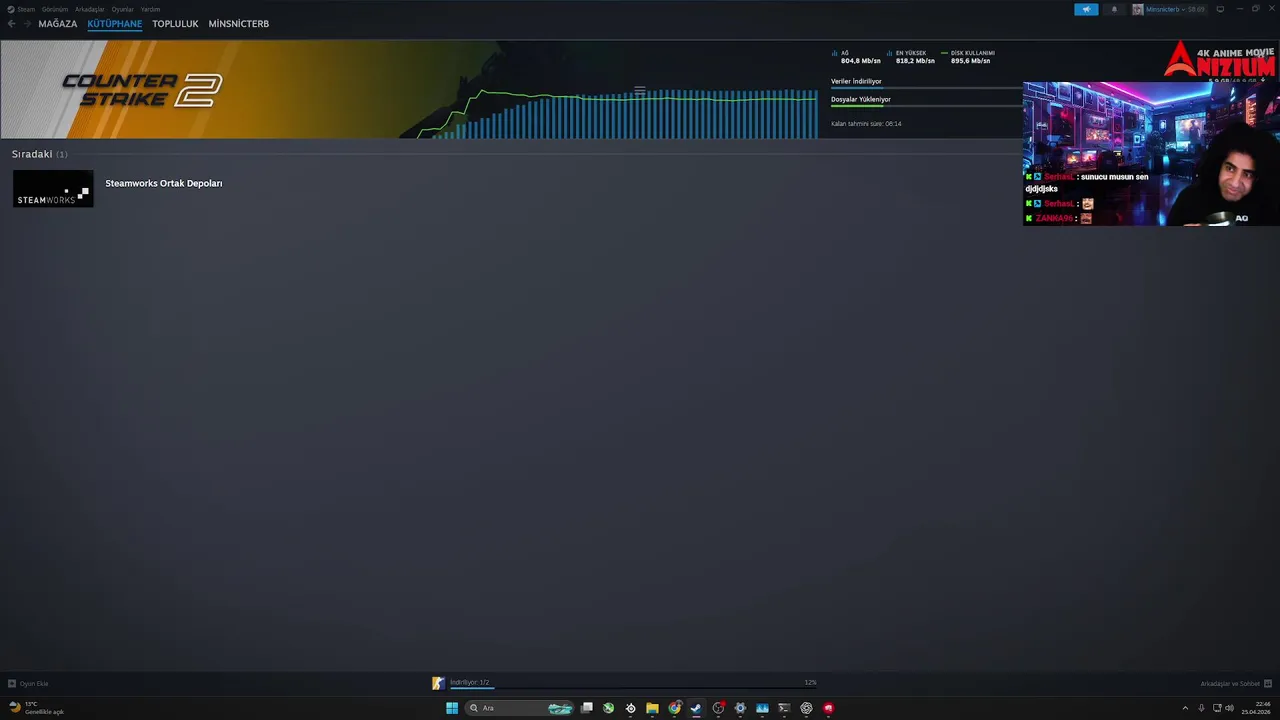Open the terminal icon on taskbar
Image resolution: width=1280 pixels, height=720 pixels.
click(x=784, y=708)
